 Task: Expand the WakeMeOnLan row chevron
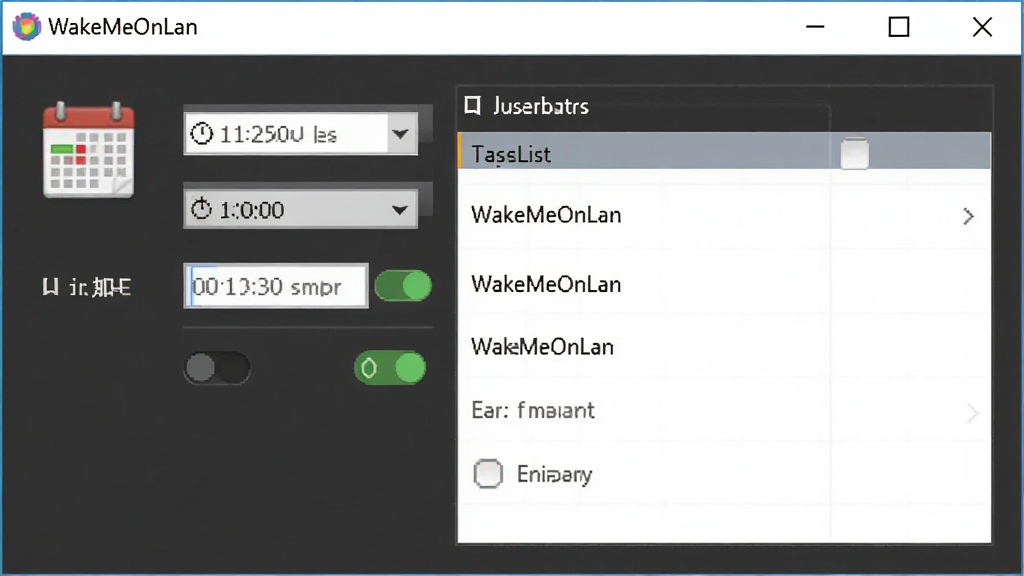pos(968,216)
